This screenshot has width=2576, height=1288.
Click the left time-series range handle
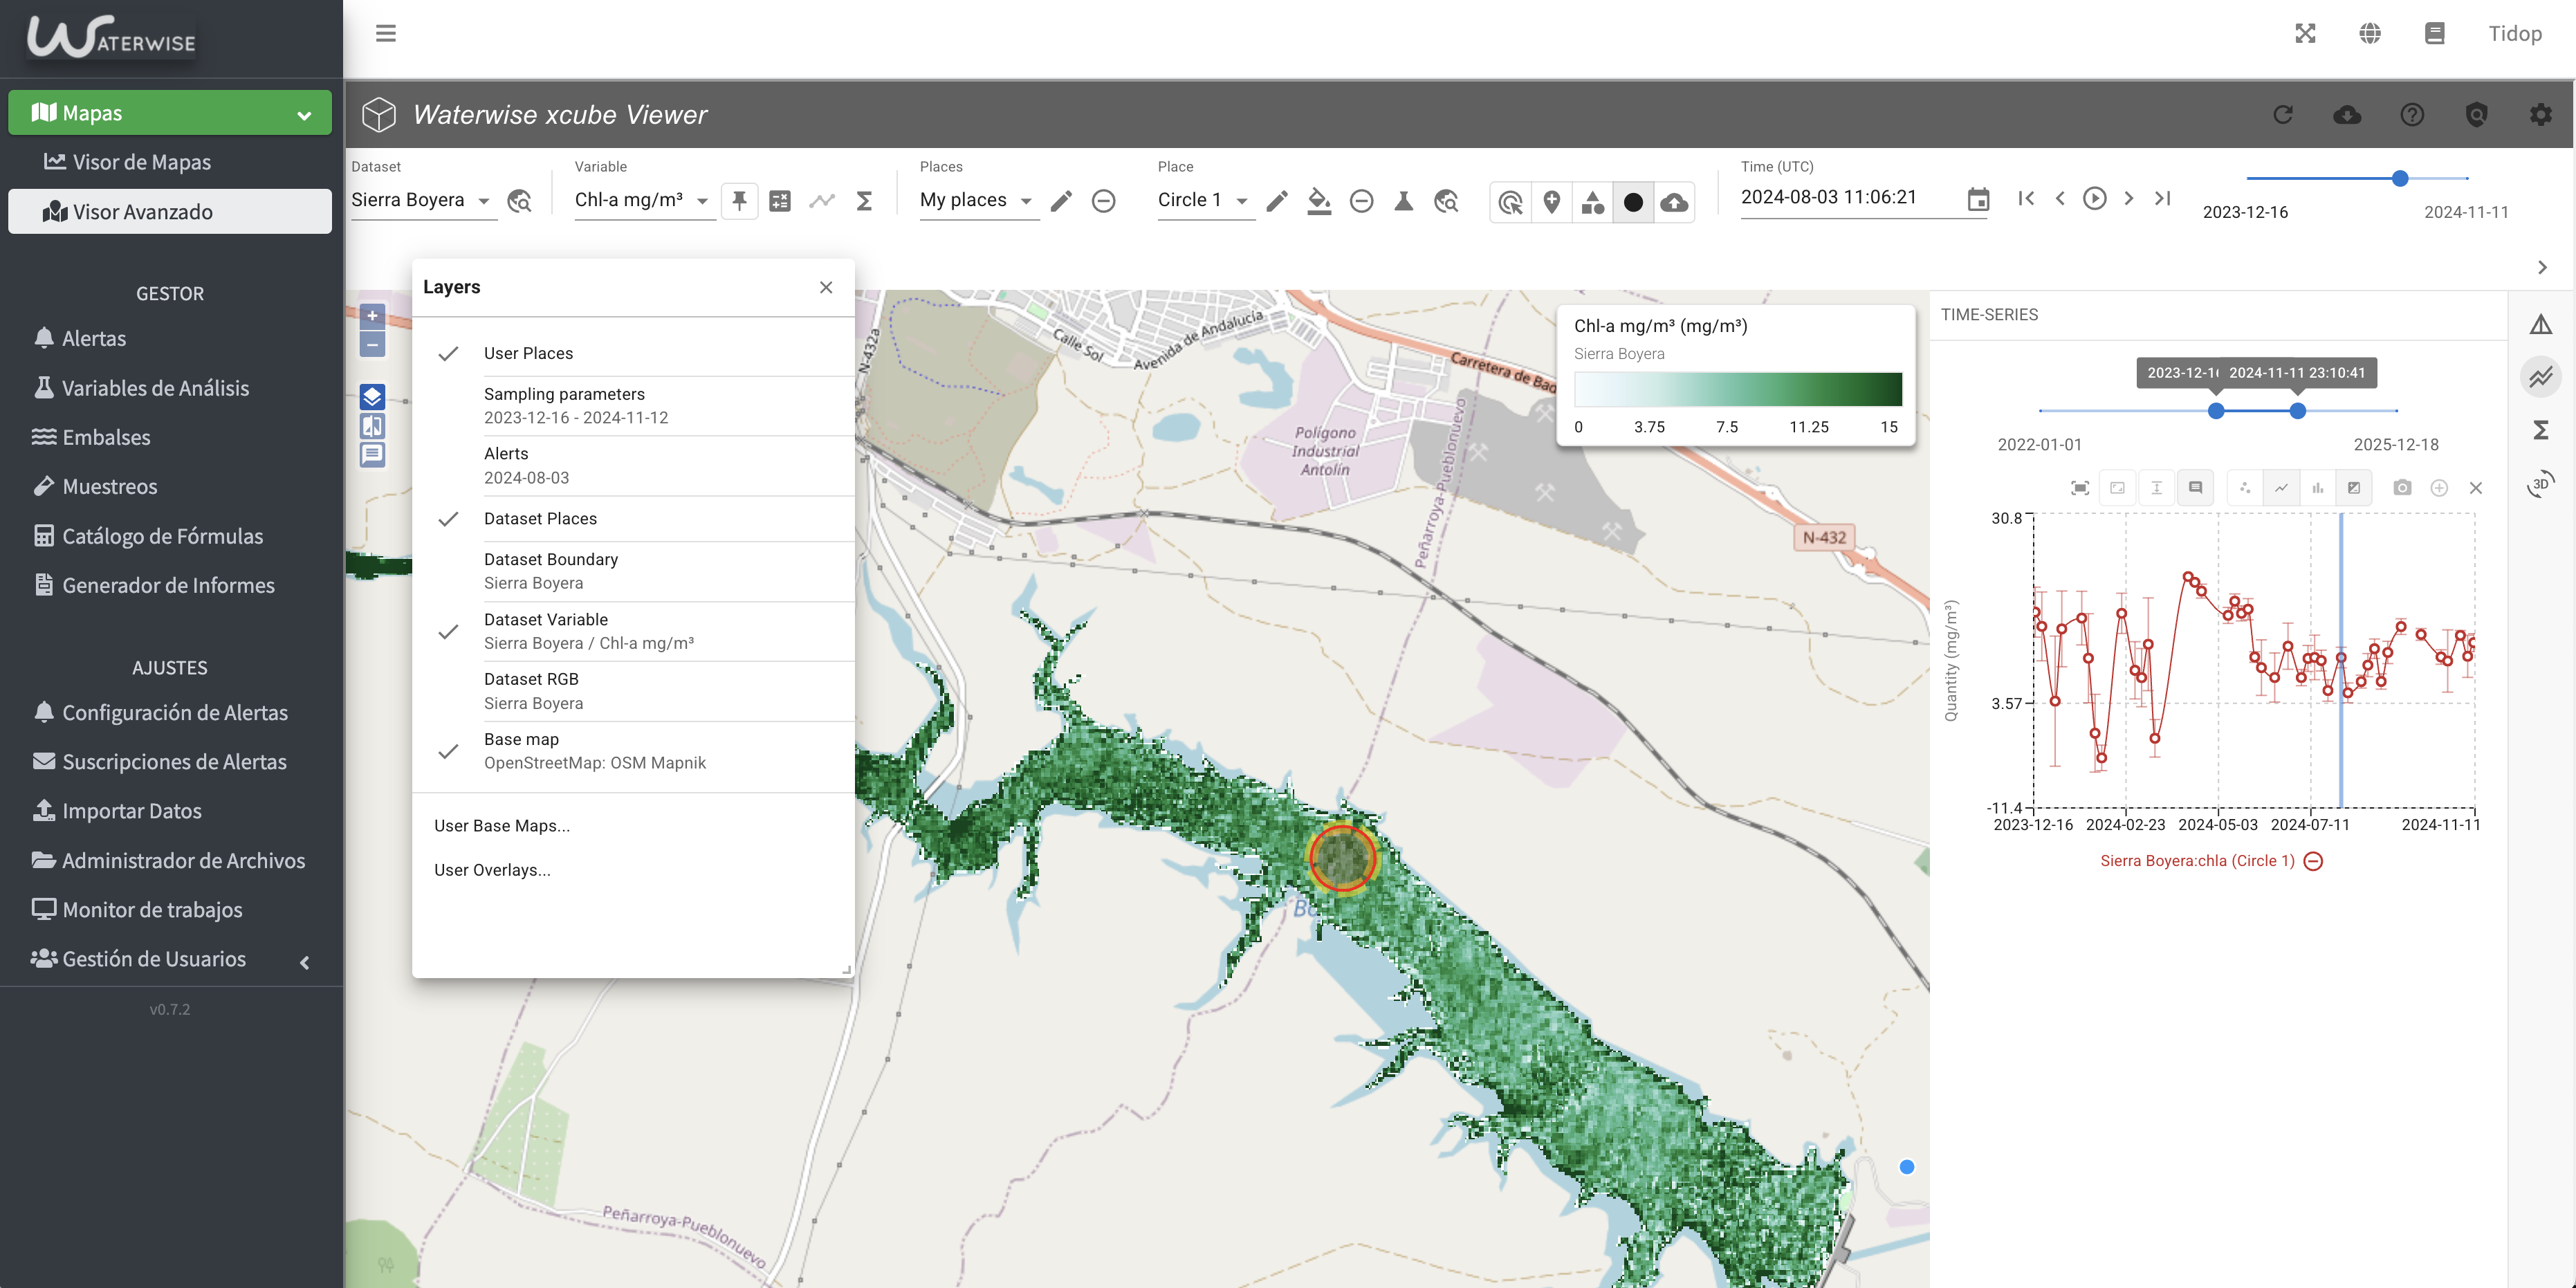click(2216, 411)
